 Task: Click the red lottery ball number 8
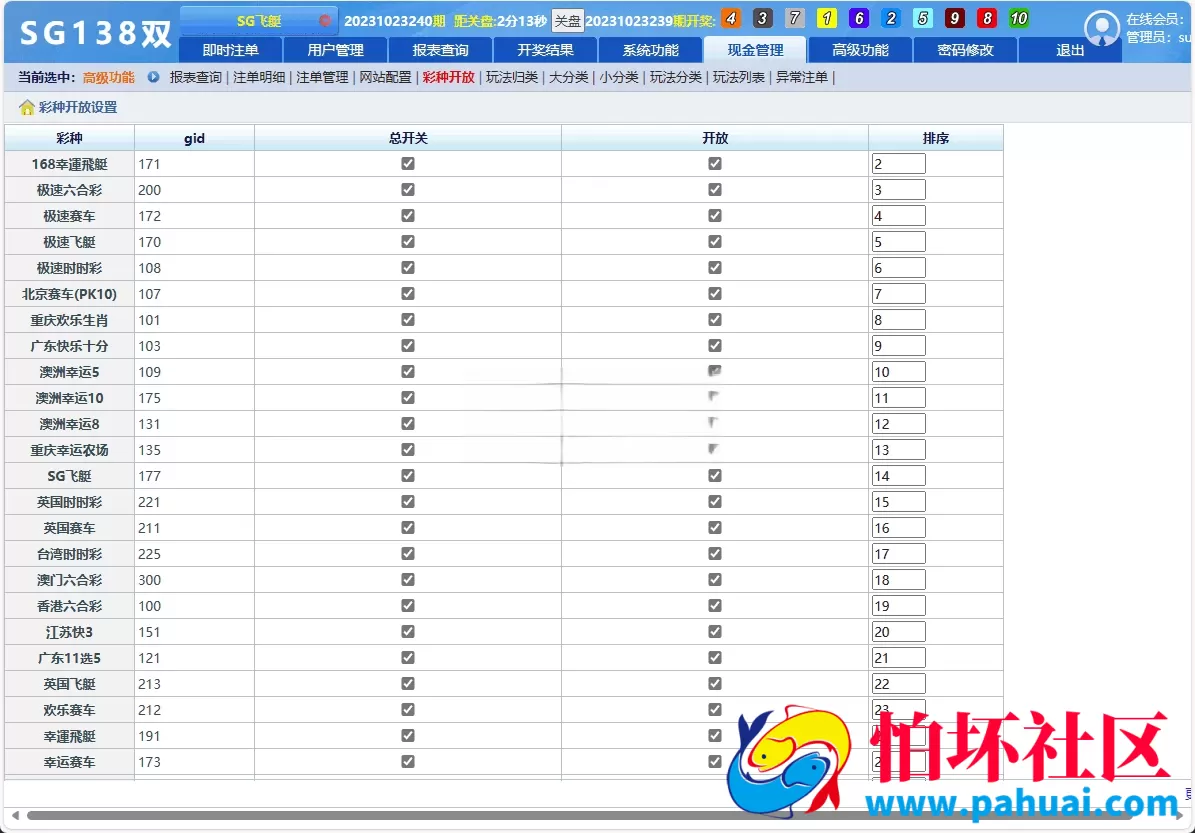[x=986, y=18]
